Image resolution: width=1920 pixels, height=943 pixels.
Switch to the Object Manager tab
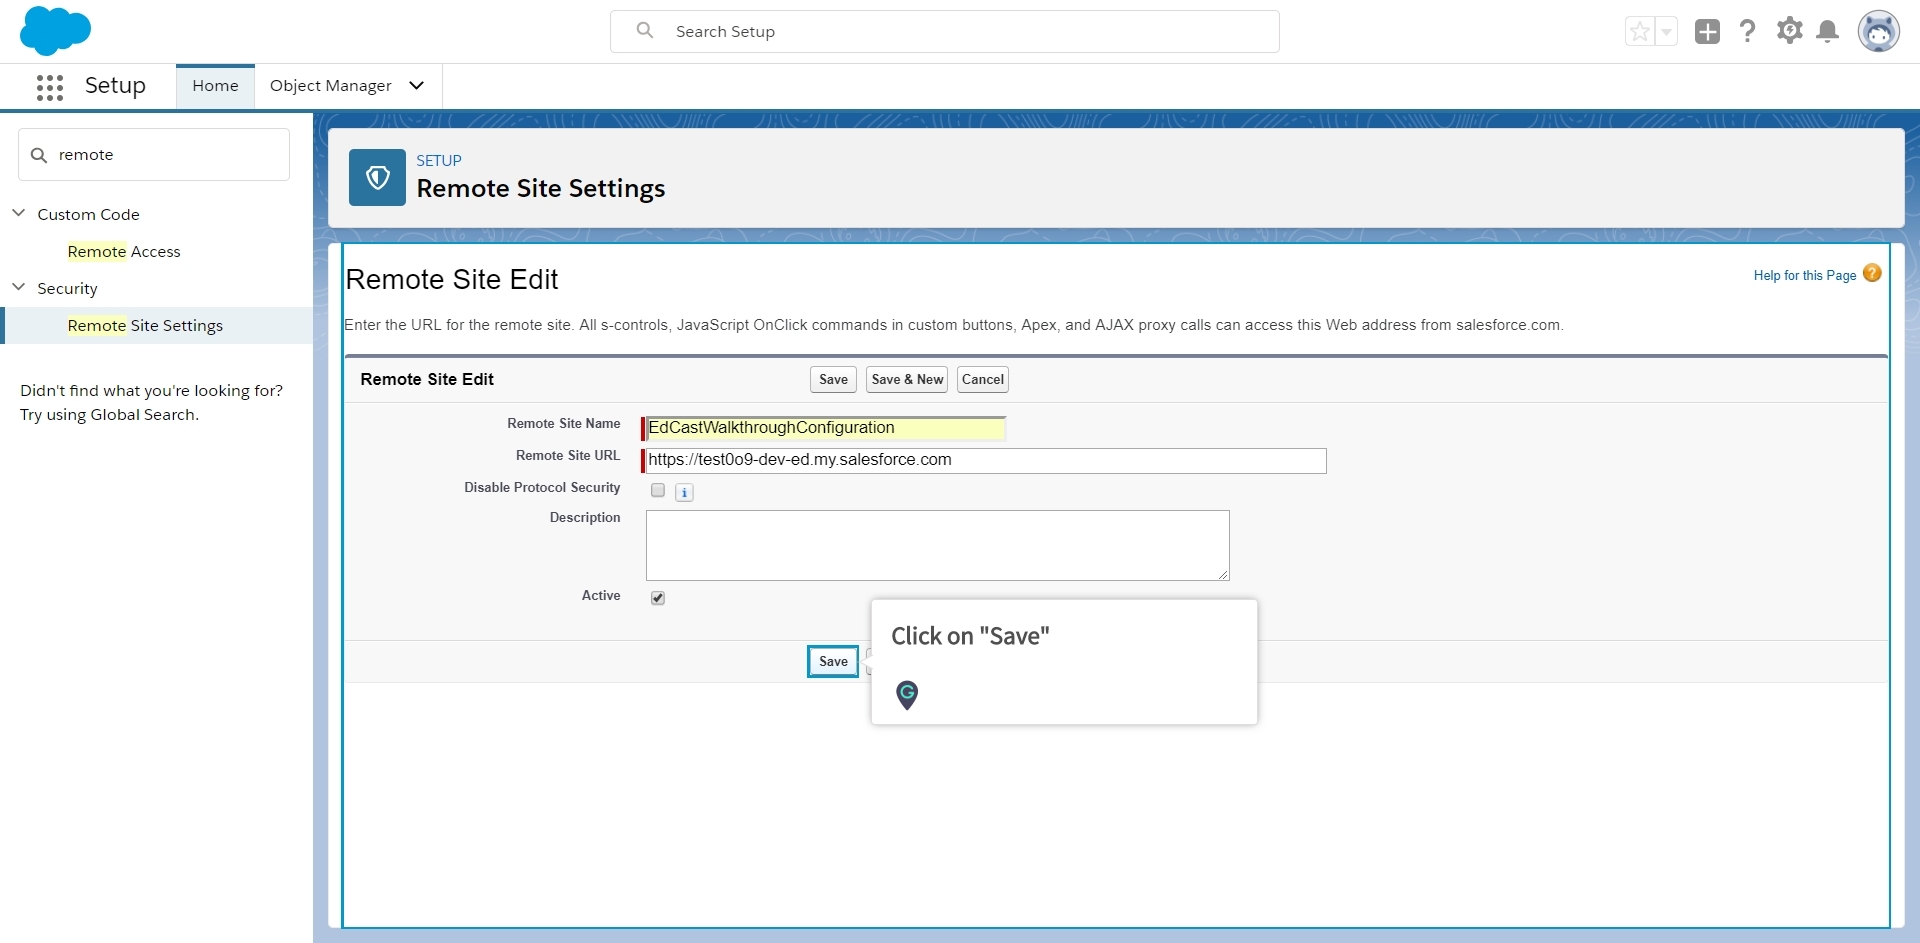point(331,86)
